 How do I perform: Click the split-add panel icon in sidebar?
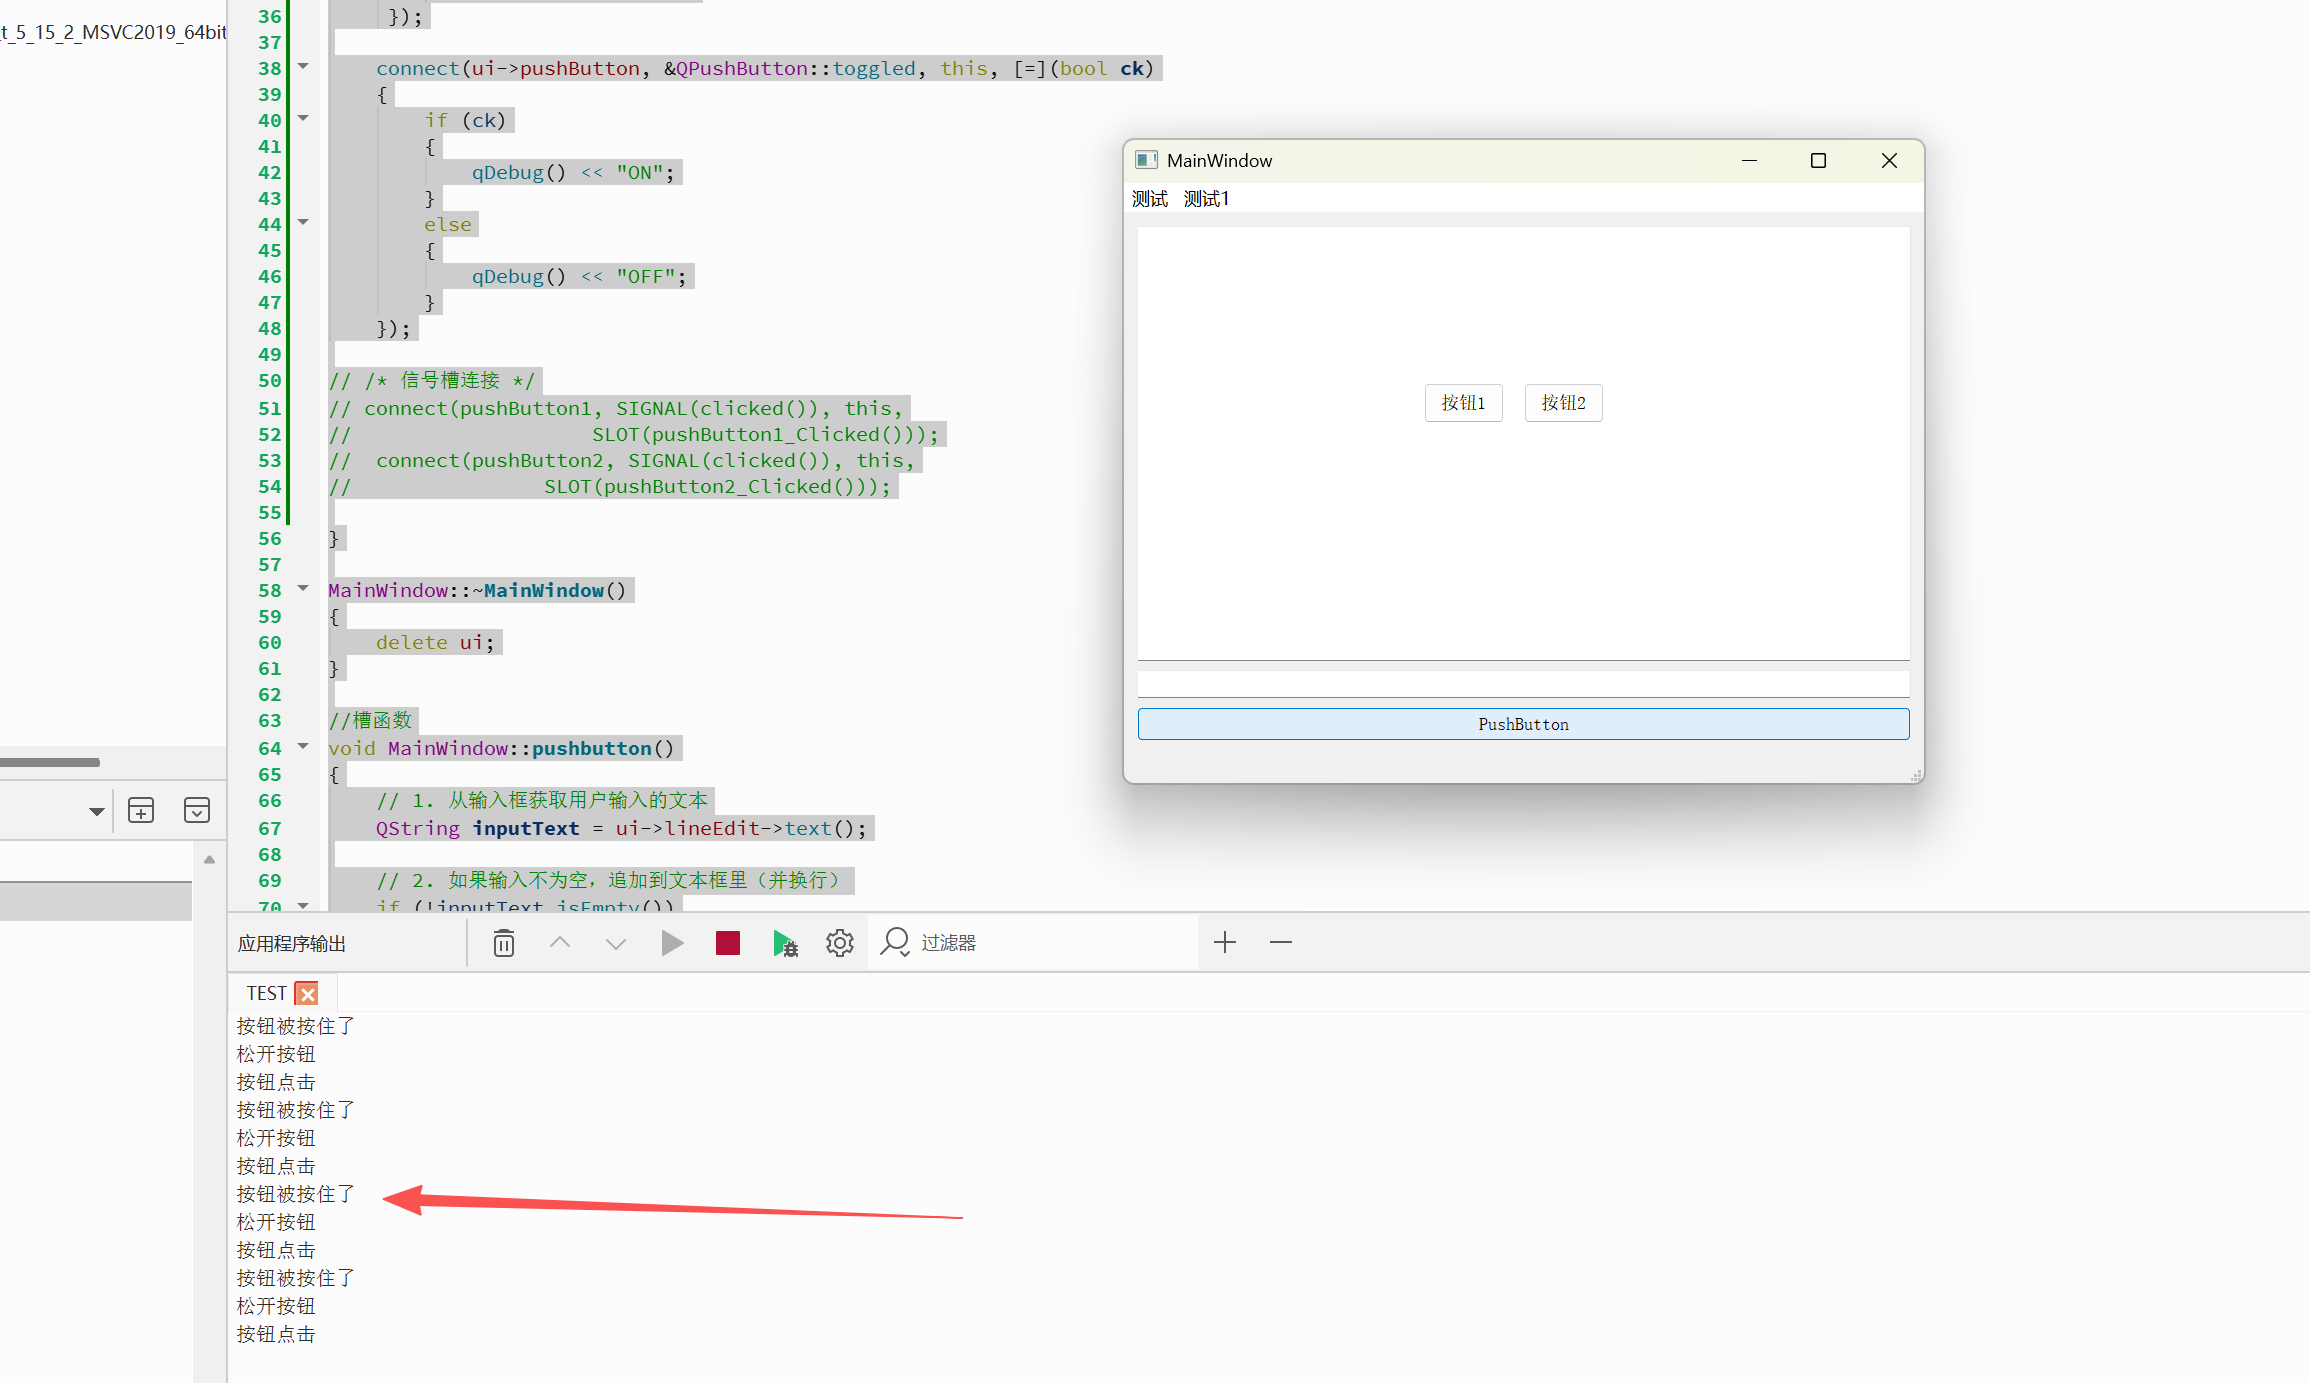(x=141, y=810)
